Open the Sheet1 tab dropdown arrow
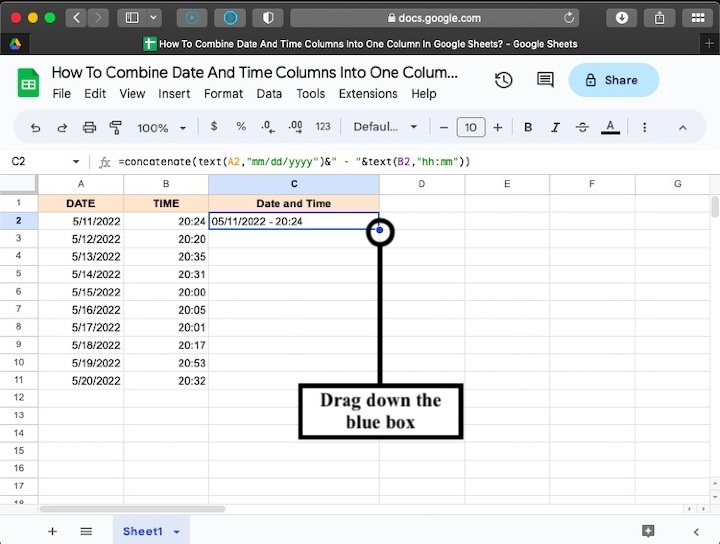This screenshot has height=544, width=720. click(177, 532)
